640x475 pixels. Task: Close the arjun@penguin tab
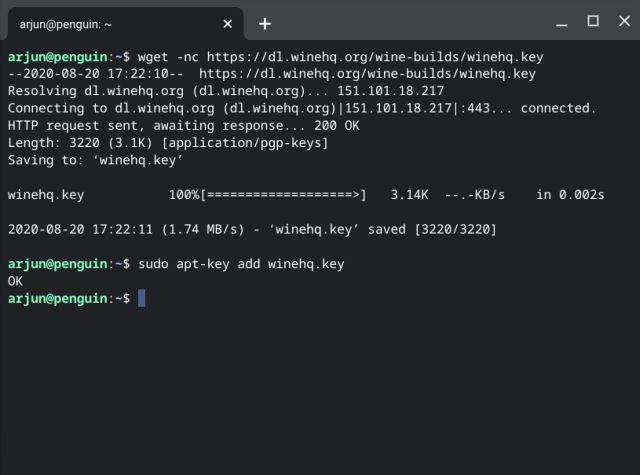(228, 23)
